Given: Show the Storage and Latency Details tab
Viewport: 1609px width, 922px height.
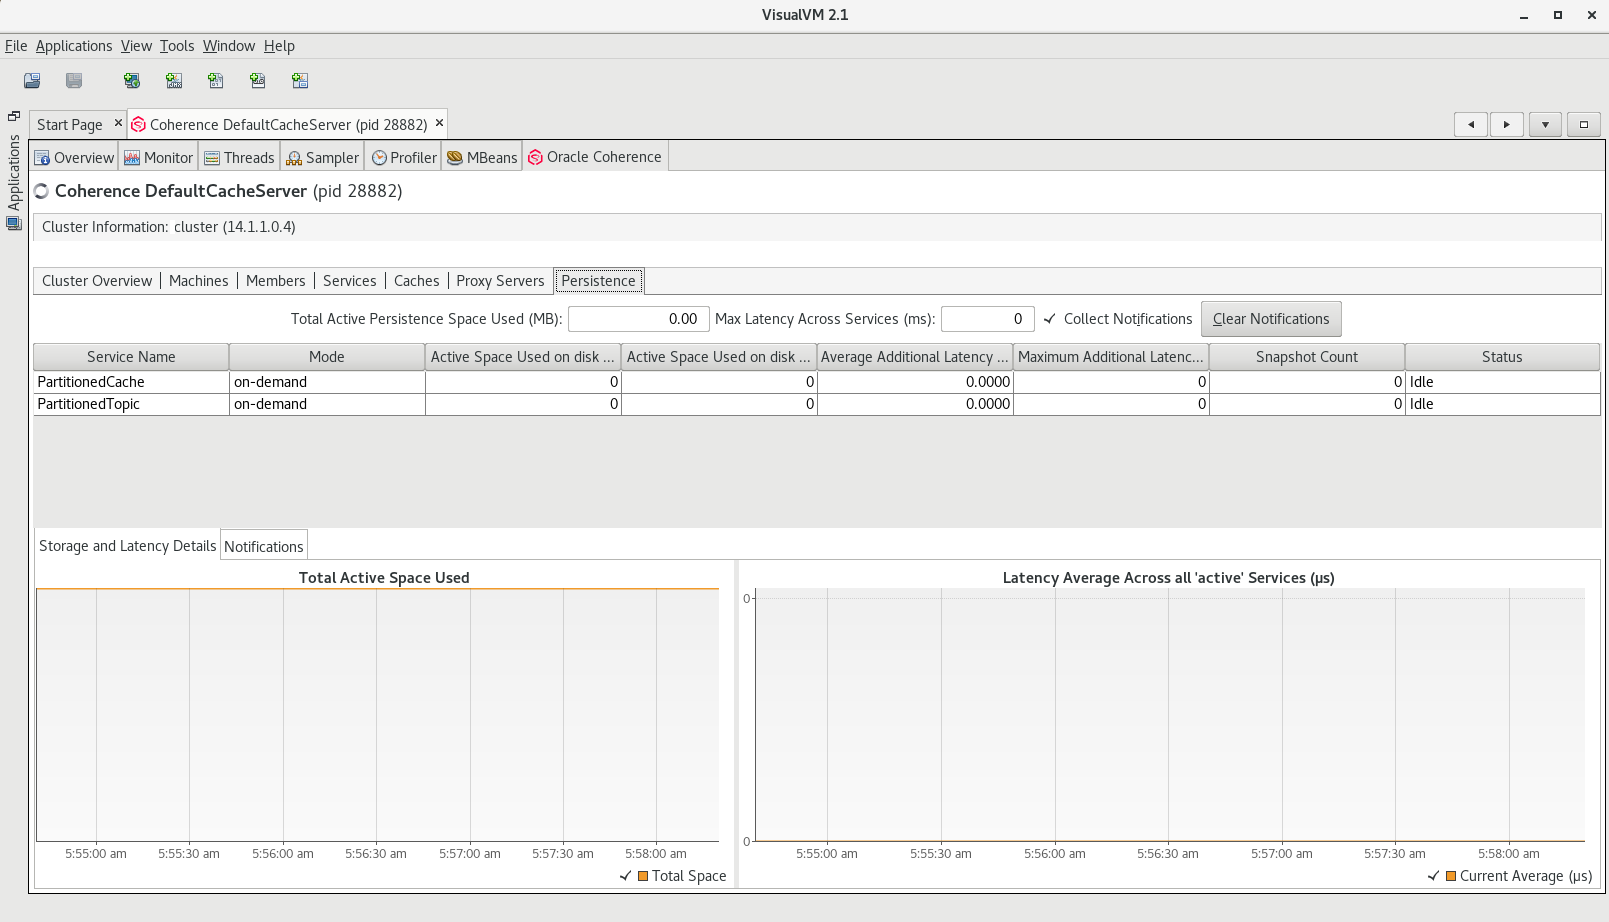Looking at the screenshot, I should [x=127, y=546].
